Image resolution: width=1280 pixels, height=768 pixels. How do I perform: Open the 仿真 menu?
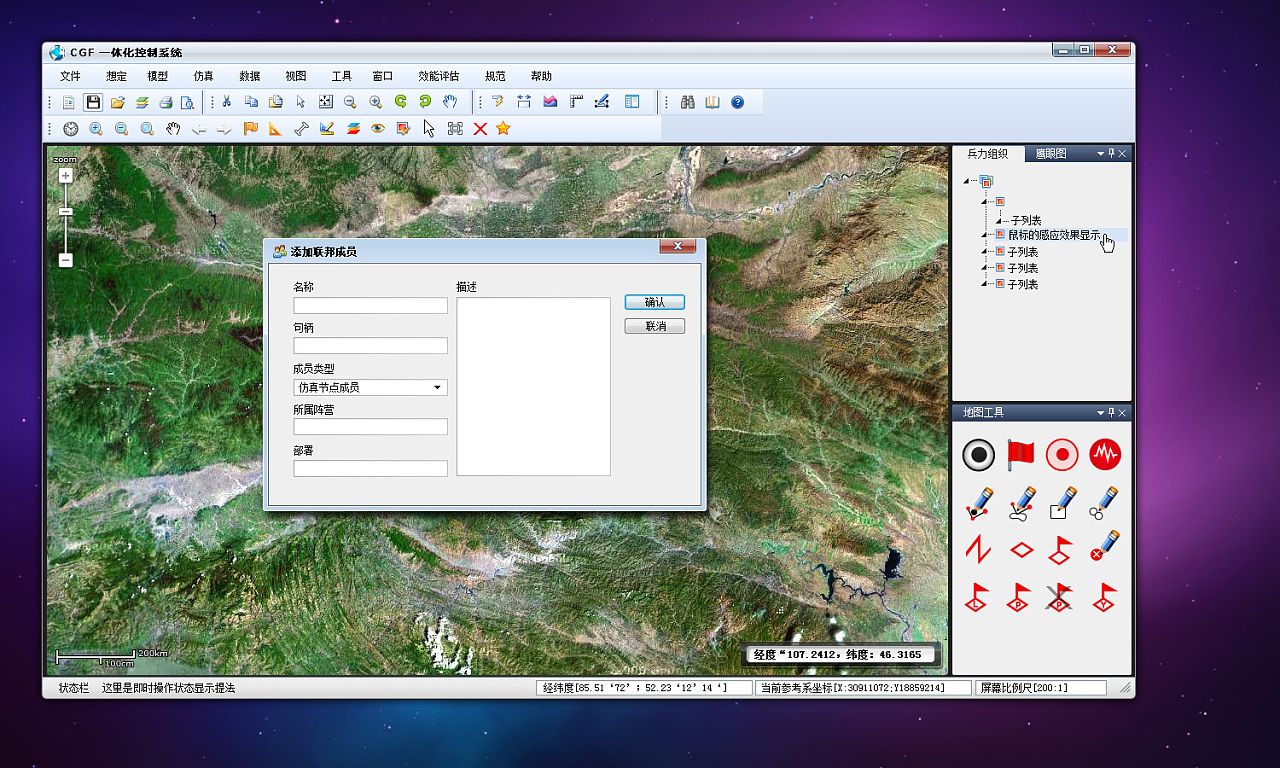coord(203,76)
